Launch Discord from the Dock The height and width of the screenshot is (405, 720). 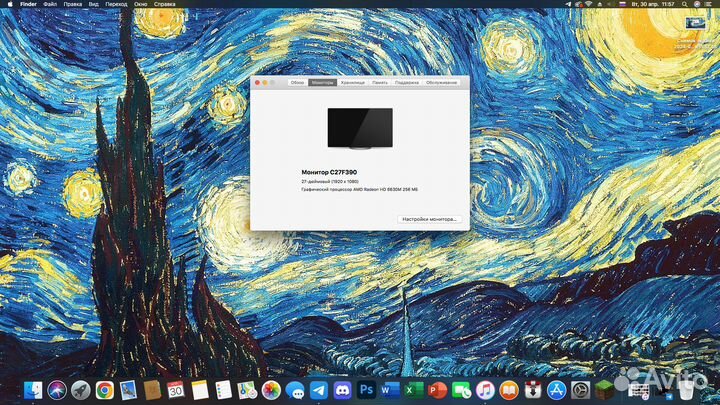(343, 390)
